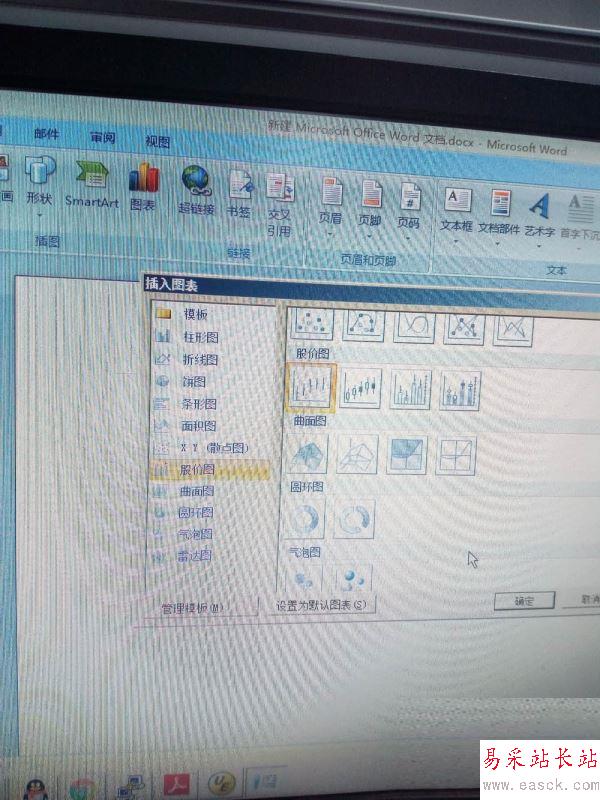Switch to the 审阅 tab

click(103, 137)
